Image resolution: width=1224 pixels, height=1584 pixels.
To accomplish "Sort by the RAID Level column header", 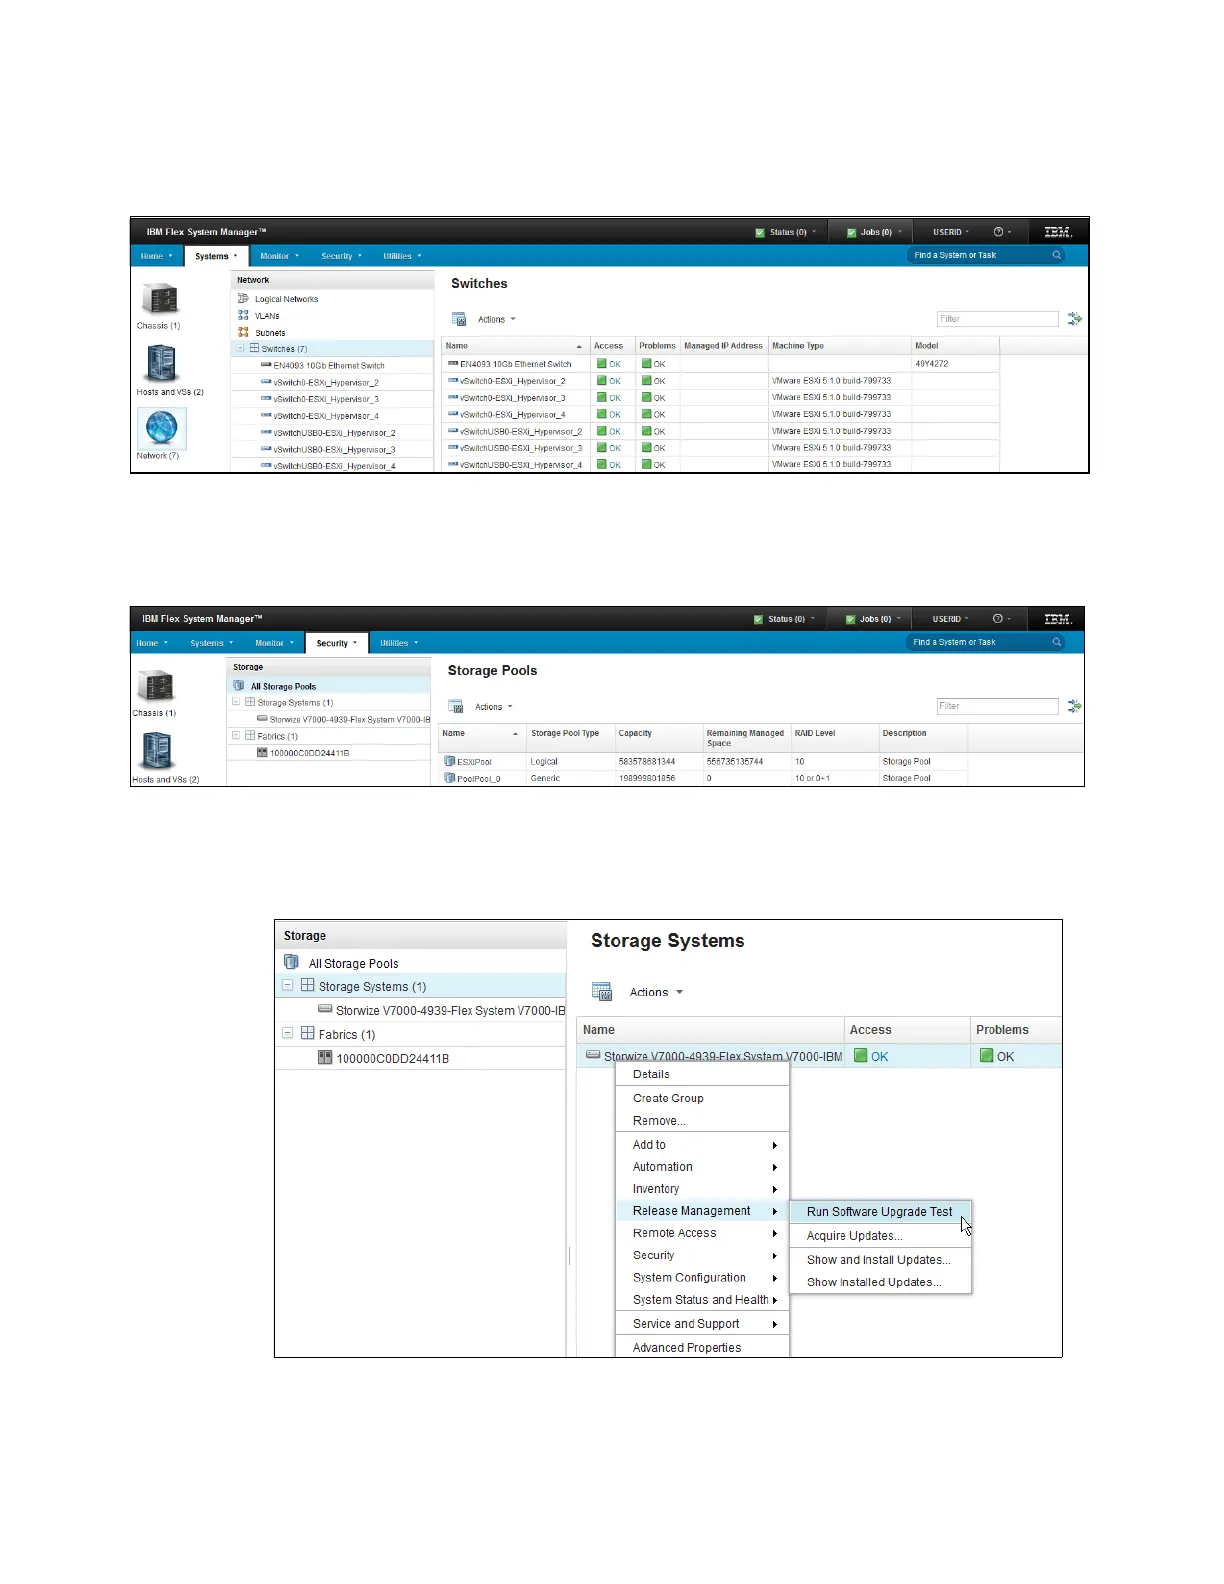I will coord(834,737).
